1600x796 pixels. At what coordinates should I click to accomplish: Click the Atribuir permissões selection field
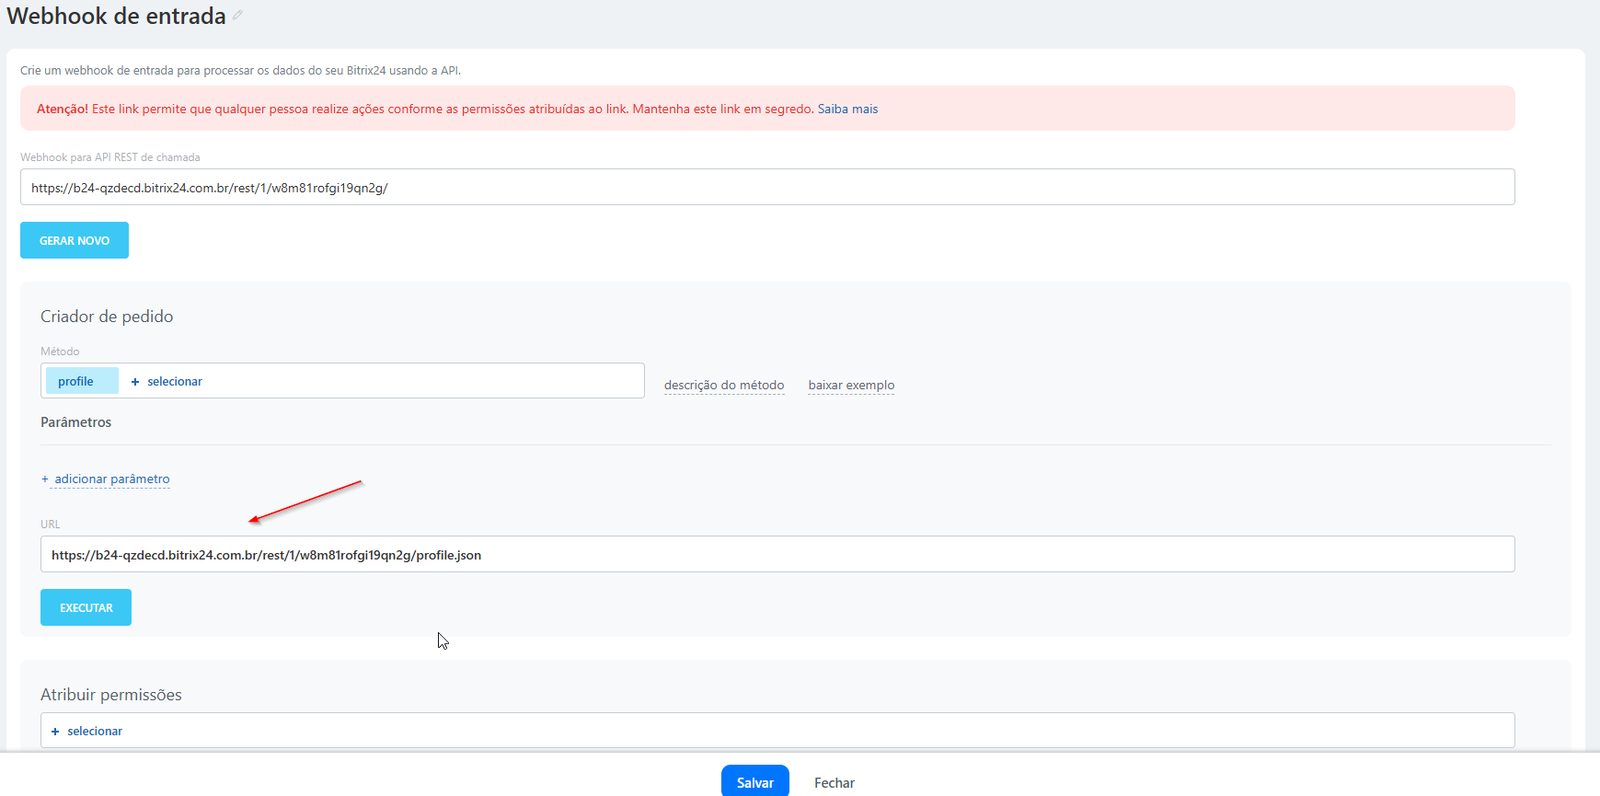(x=777, y=730)
